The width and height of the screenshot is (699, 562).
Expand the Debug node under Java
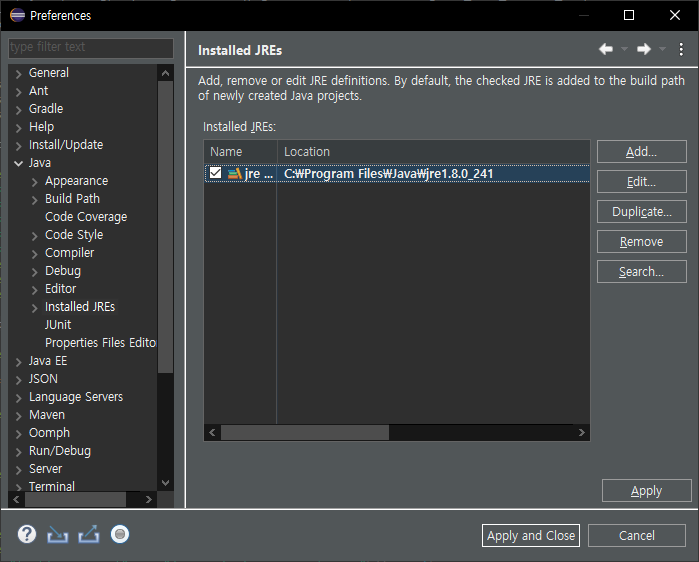click(34, 272)
